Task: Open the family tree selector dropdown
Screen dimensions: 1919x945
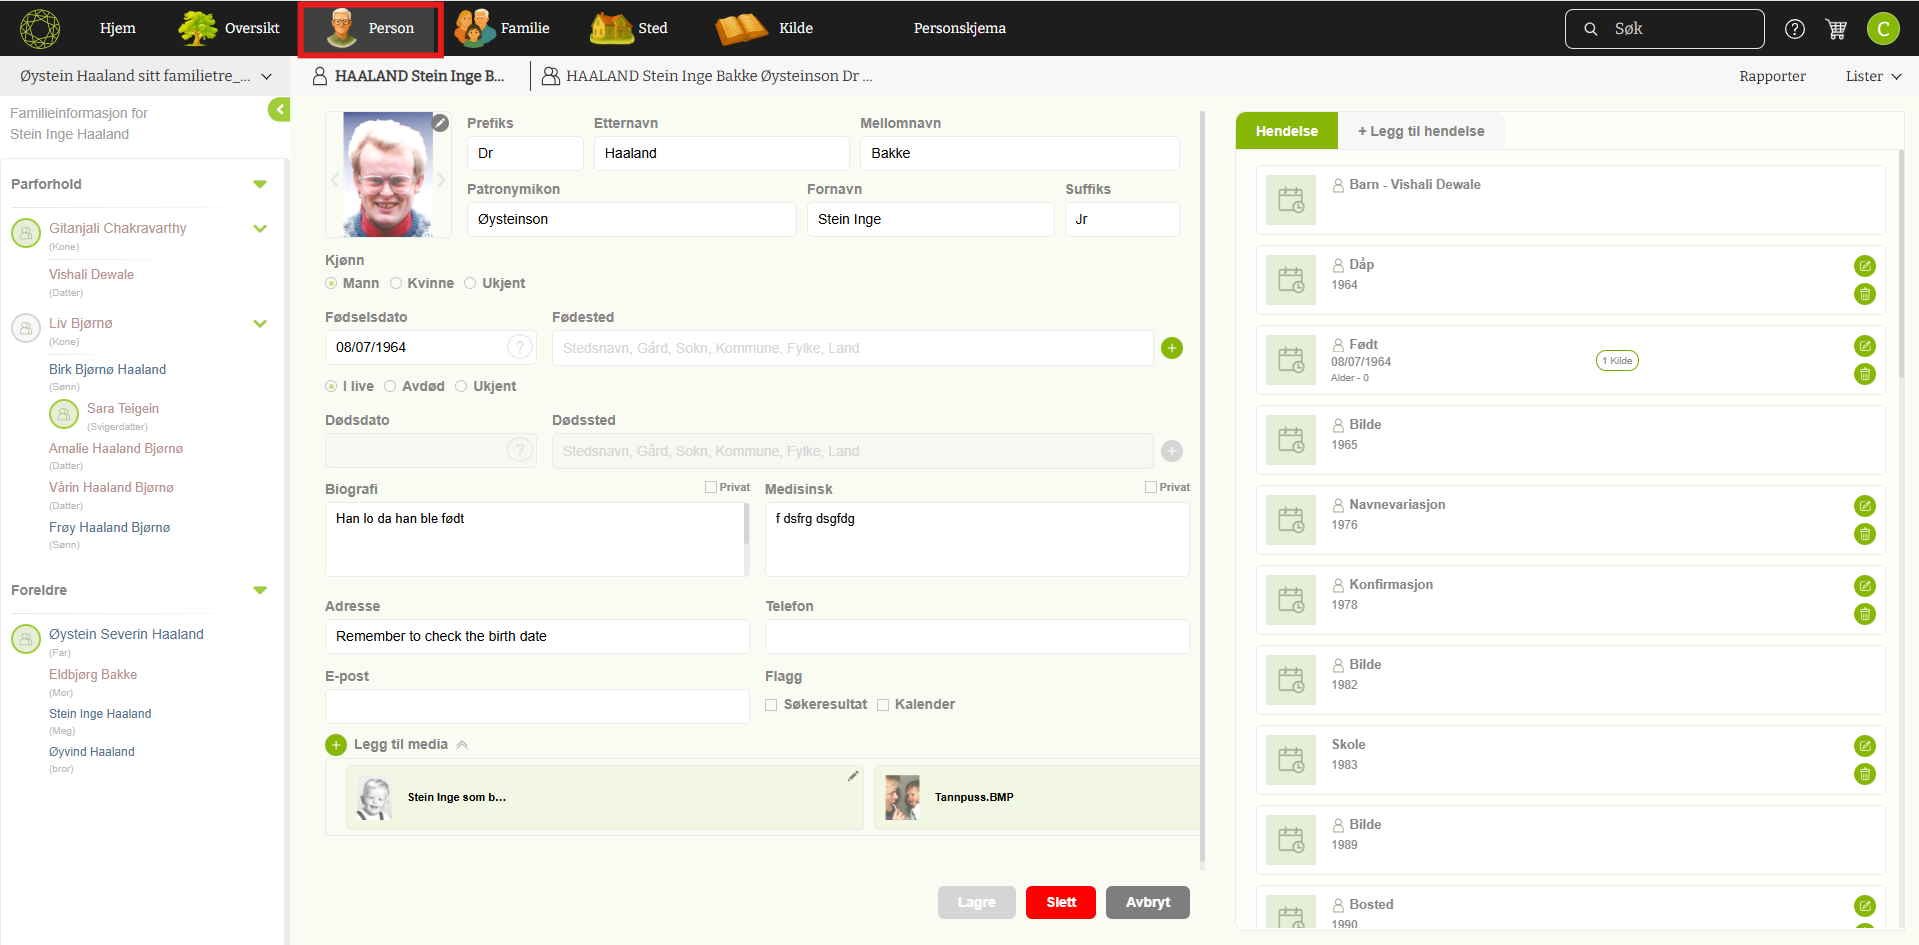Action: [x=266, y=76]
